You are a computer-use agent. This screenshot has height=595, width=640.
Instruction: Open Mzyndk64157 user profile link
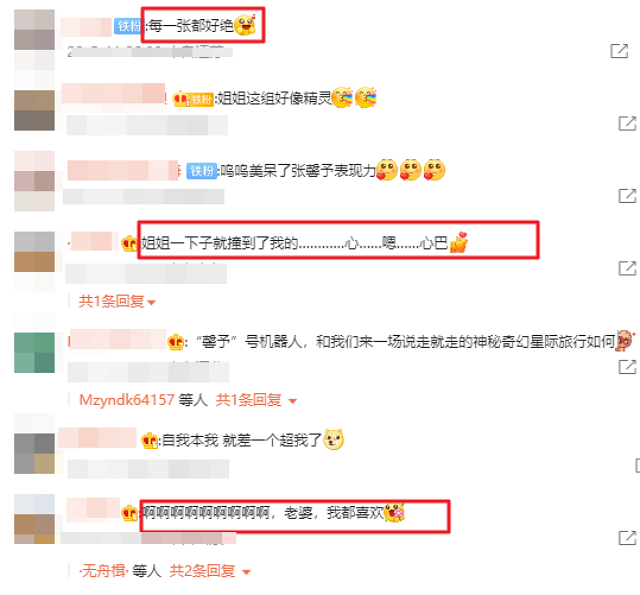click(x=127, y=400)
